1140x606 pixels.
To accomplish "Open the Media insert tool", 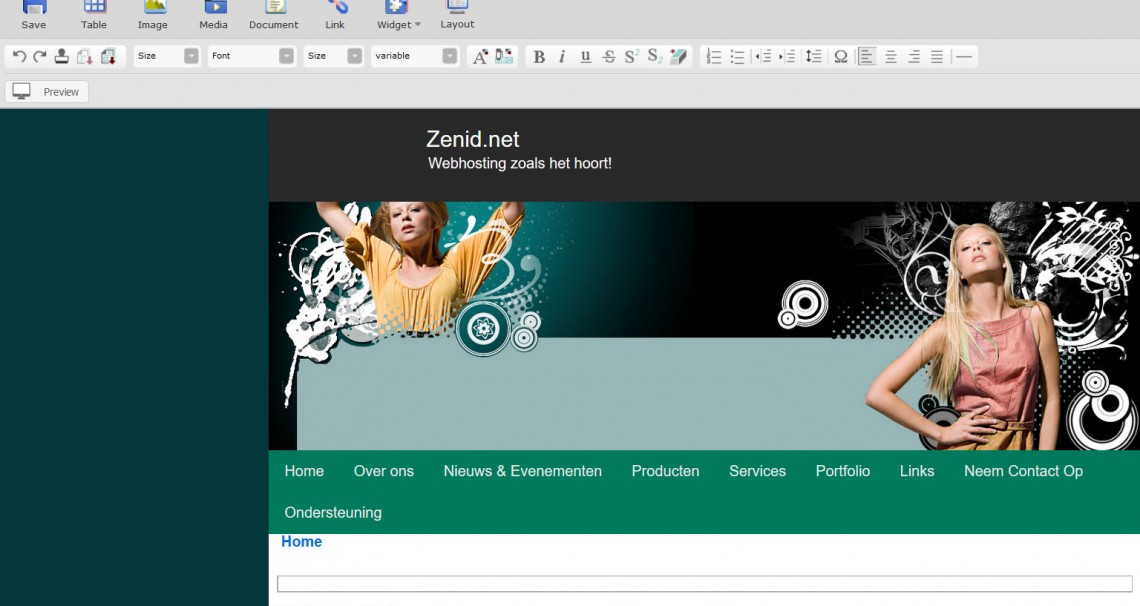I will coord(213,15).
